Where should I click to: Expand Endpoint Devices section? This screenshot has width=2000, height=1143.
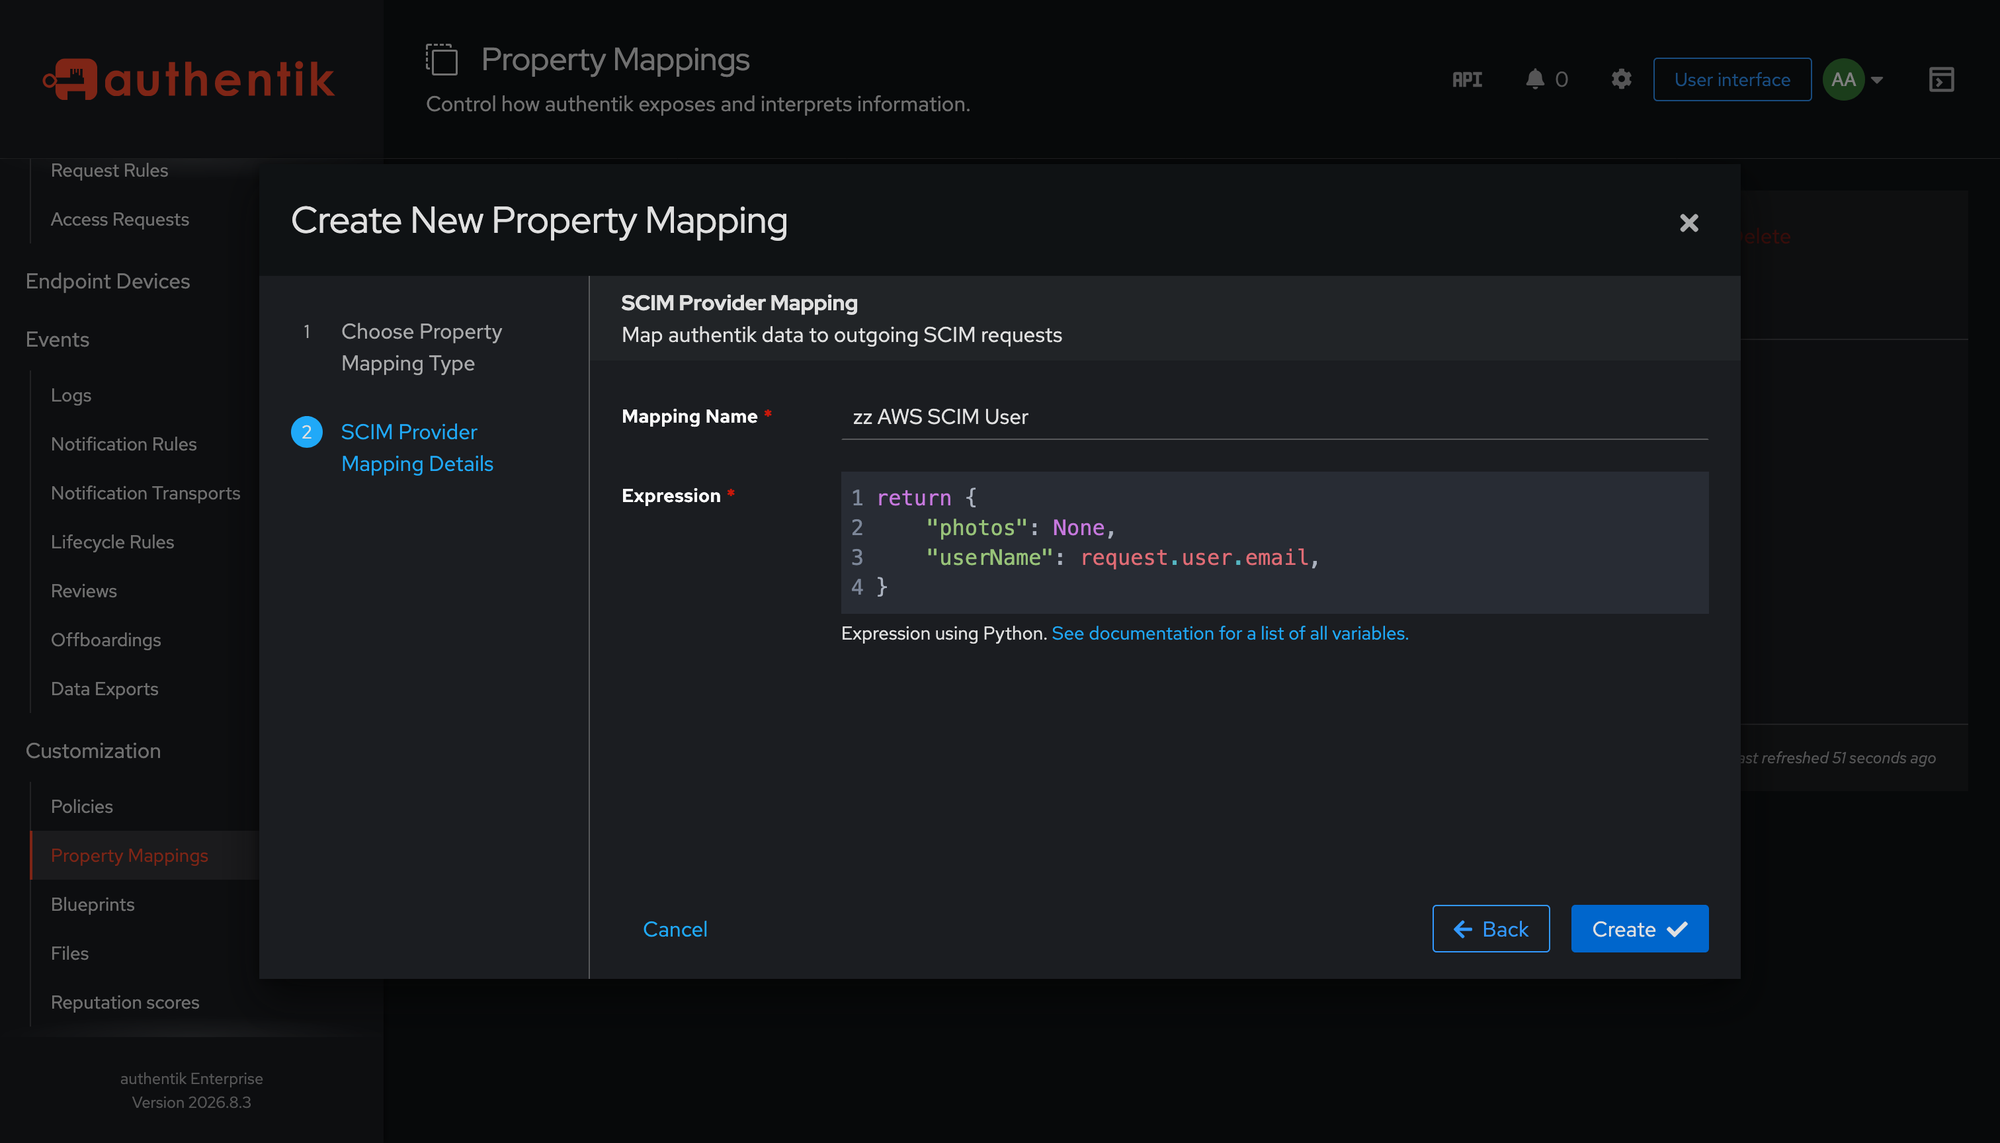click(x=108, y=281)
